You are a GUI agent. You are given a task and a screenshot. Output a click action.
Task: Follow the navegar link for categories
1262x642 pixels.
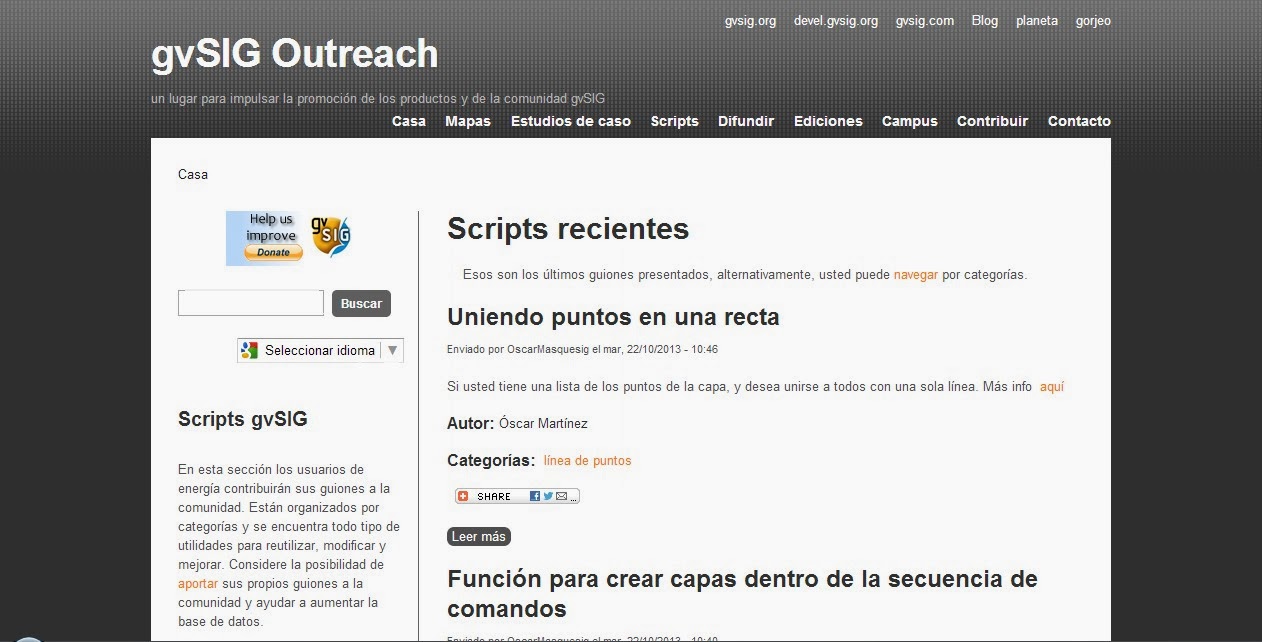coord(916,274)
